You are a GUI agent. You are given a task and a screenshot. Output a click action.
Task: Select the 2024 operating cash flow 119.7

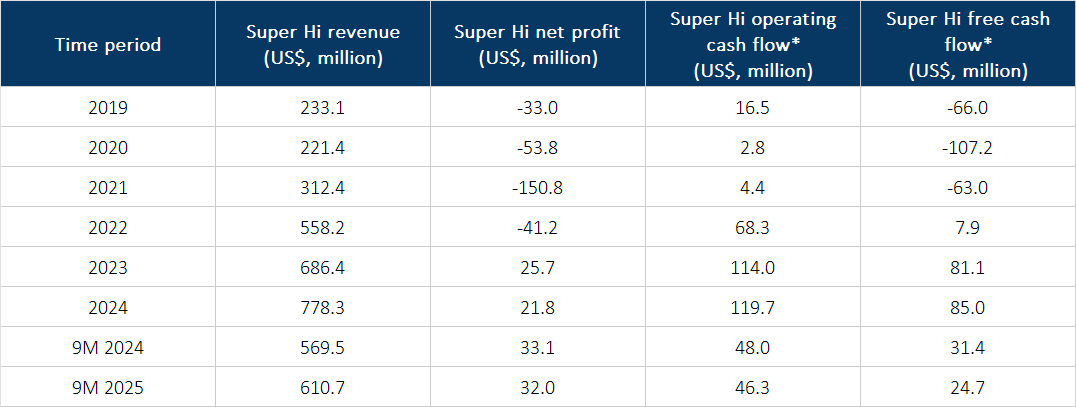[752, 307]
